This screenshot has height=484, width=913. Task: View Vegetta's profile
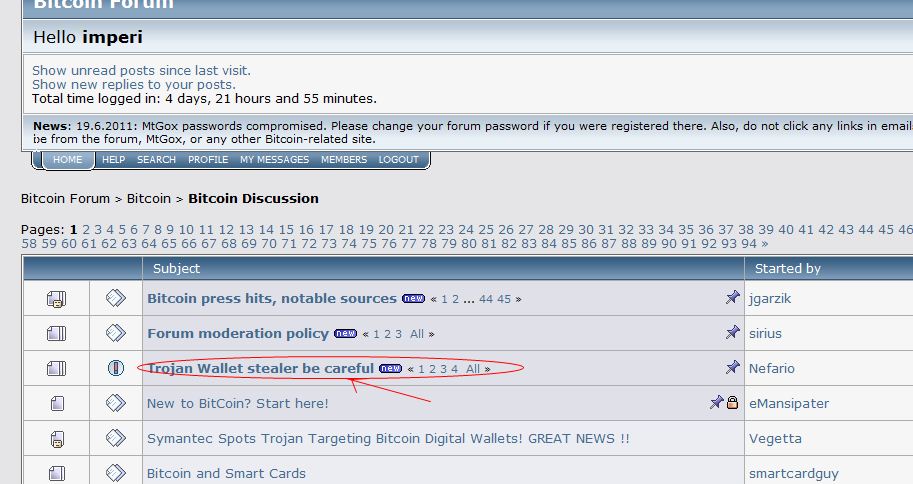pyautogui.click(x=775, y=439)
